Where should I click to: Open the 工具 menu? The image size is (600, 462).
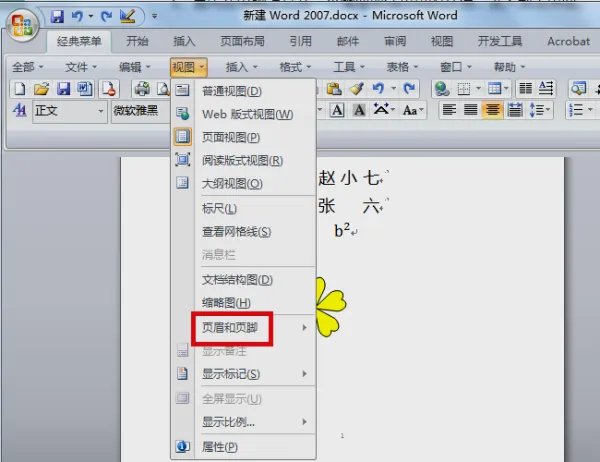(x=349, y=67)
